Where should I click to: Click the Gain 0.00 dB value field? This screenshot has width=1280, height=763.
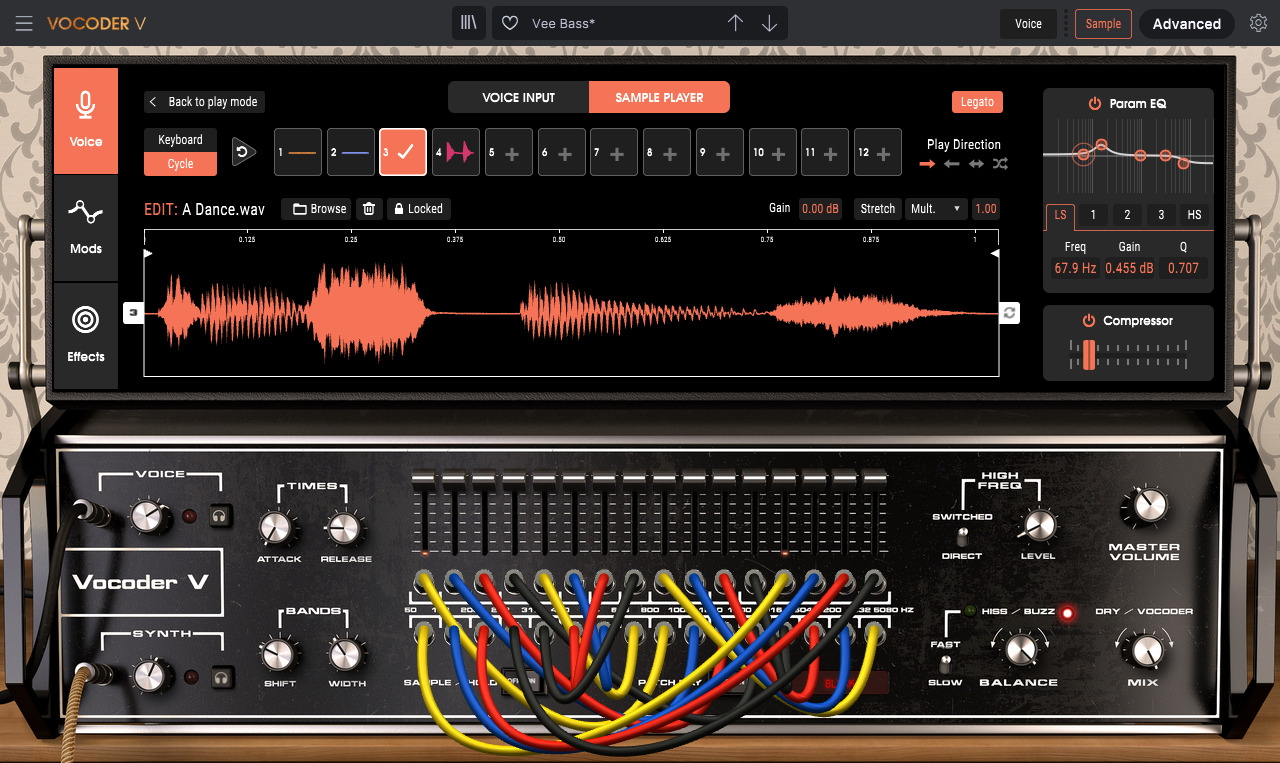point(820,209)
